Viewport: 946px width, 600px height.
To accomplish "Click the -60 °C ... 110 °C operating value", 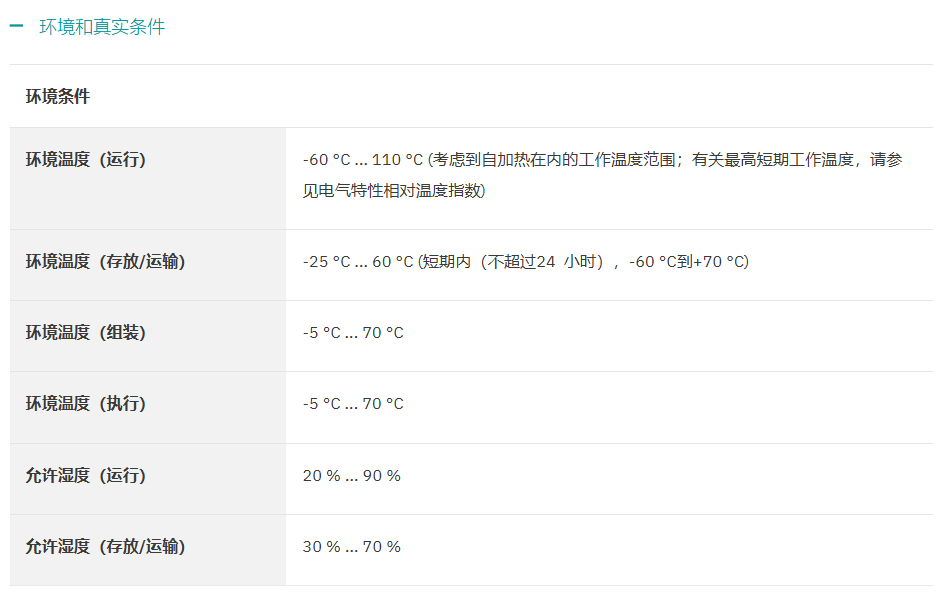I will point(363,160).
